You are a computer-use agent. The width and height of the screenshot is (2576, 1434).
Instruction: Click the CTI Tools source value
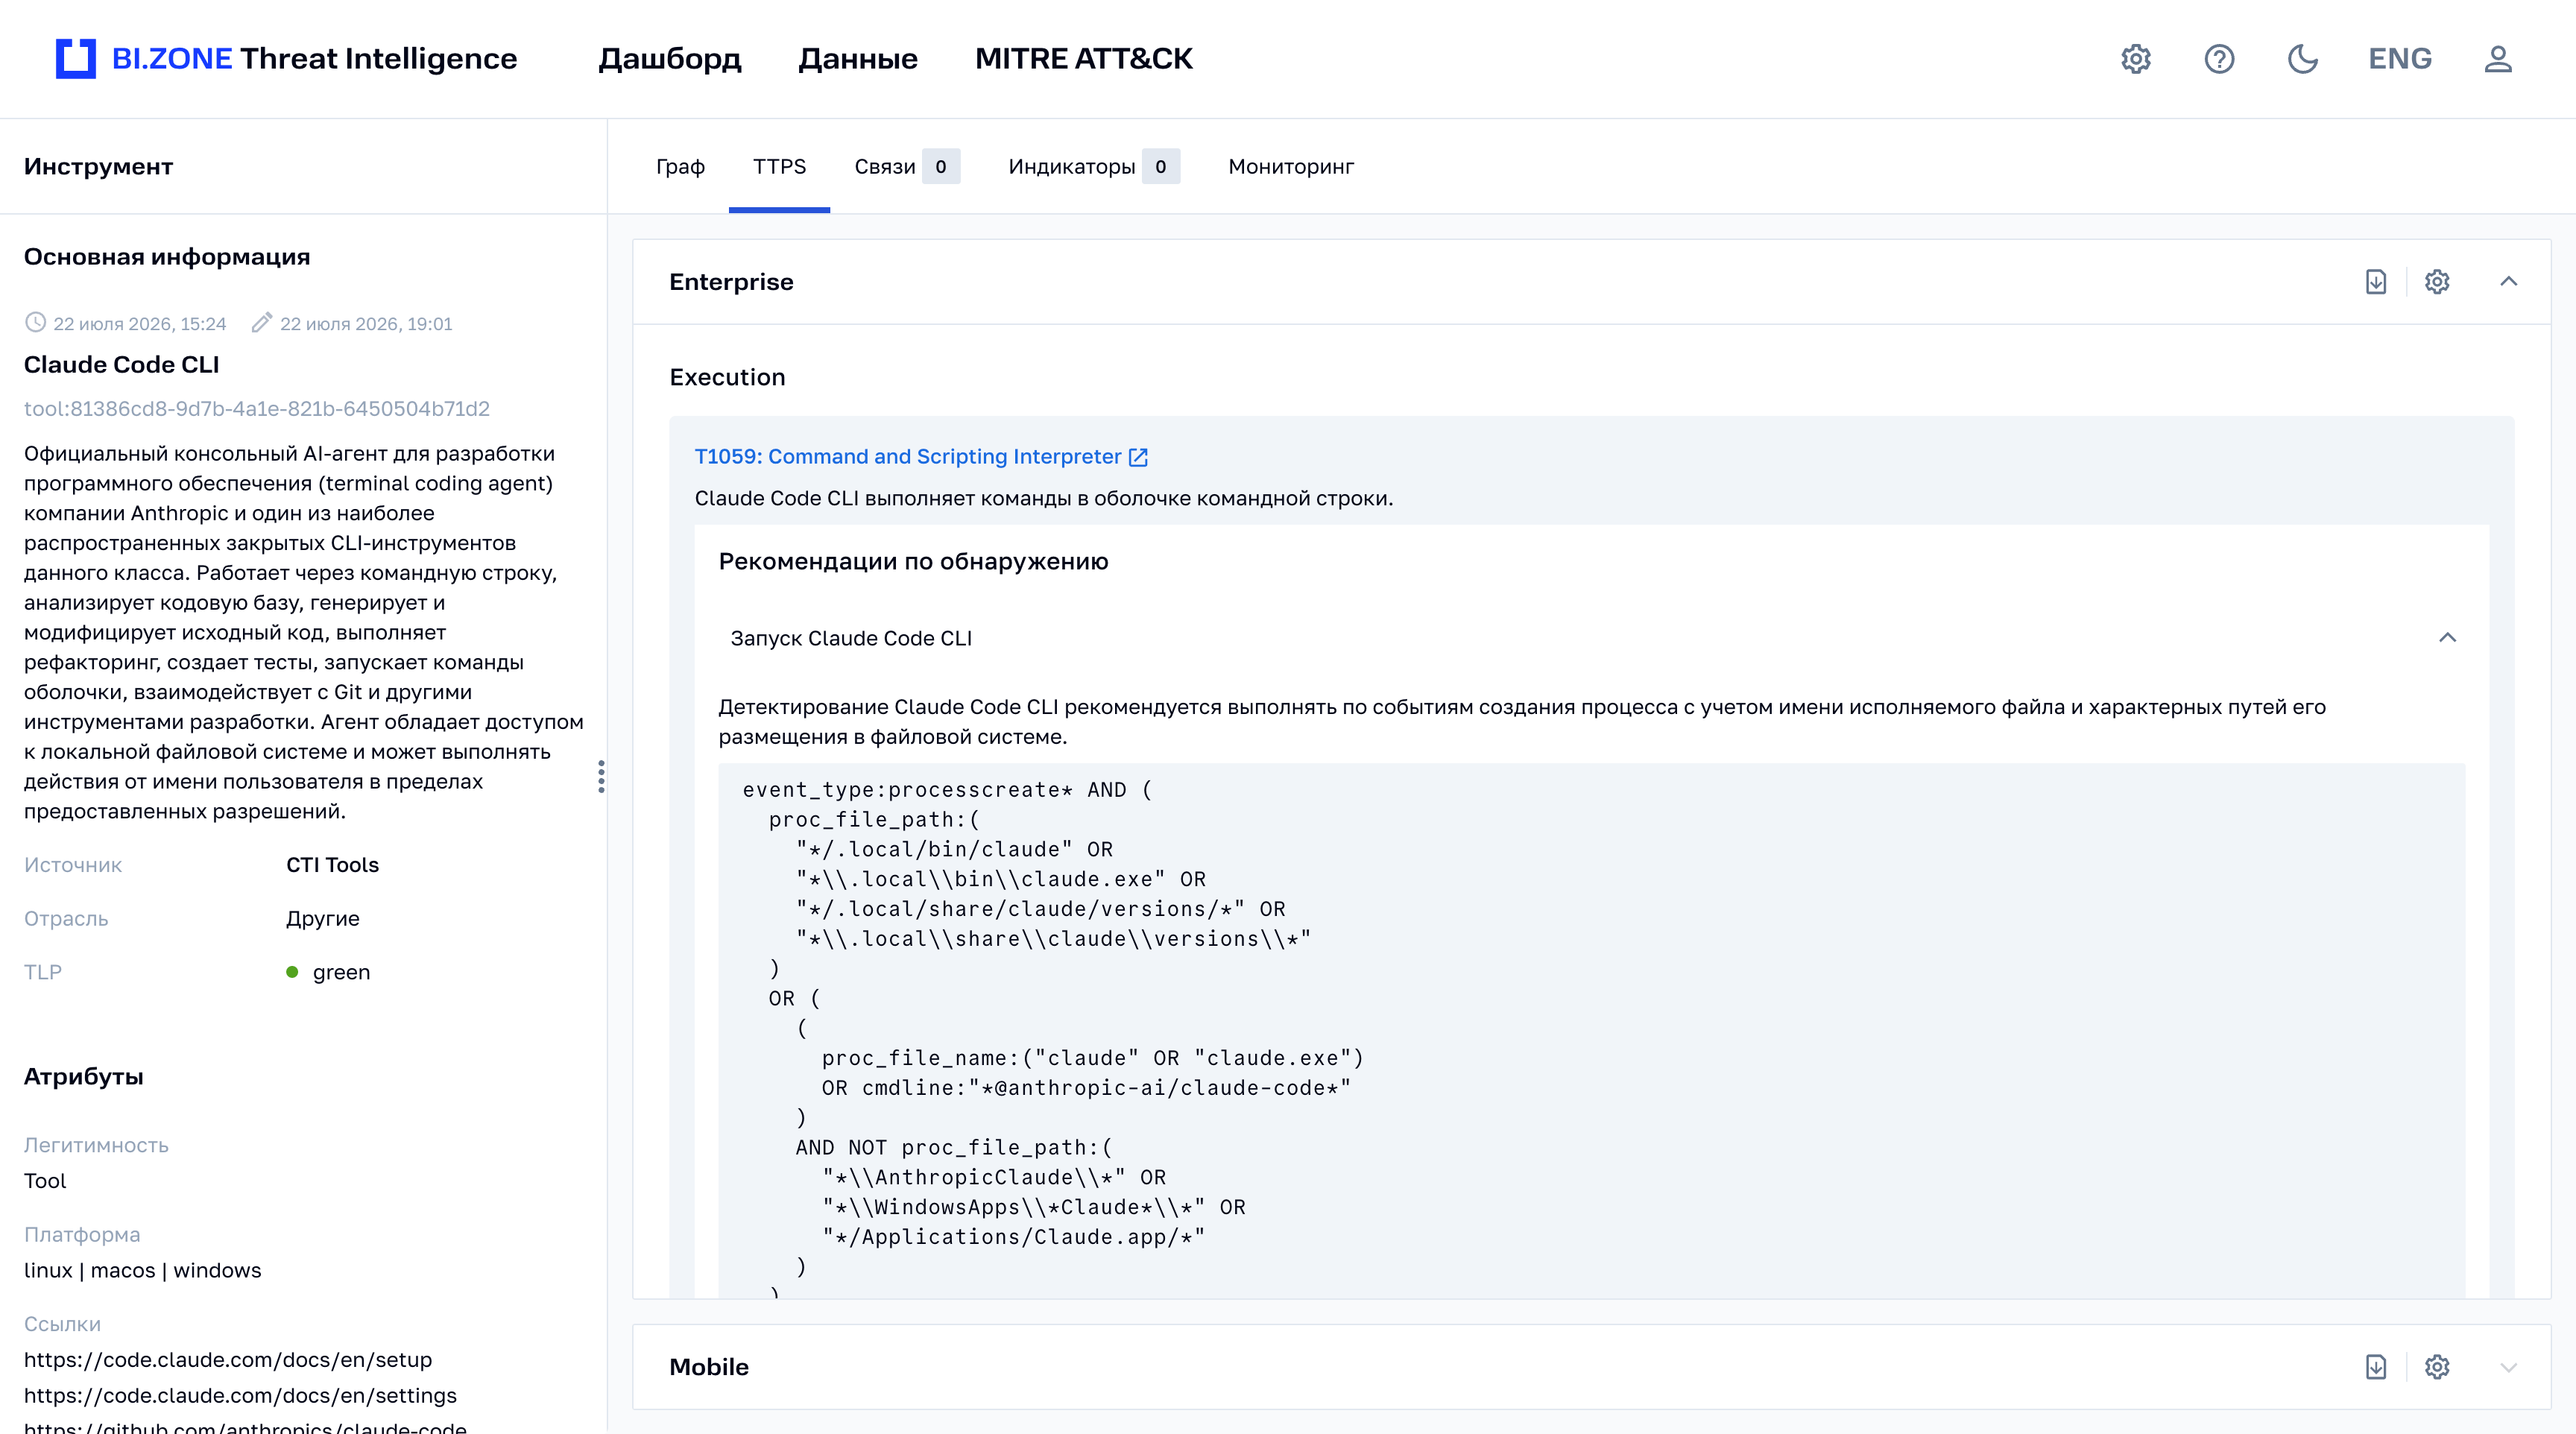[332, 865]
